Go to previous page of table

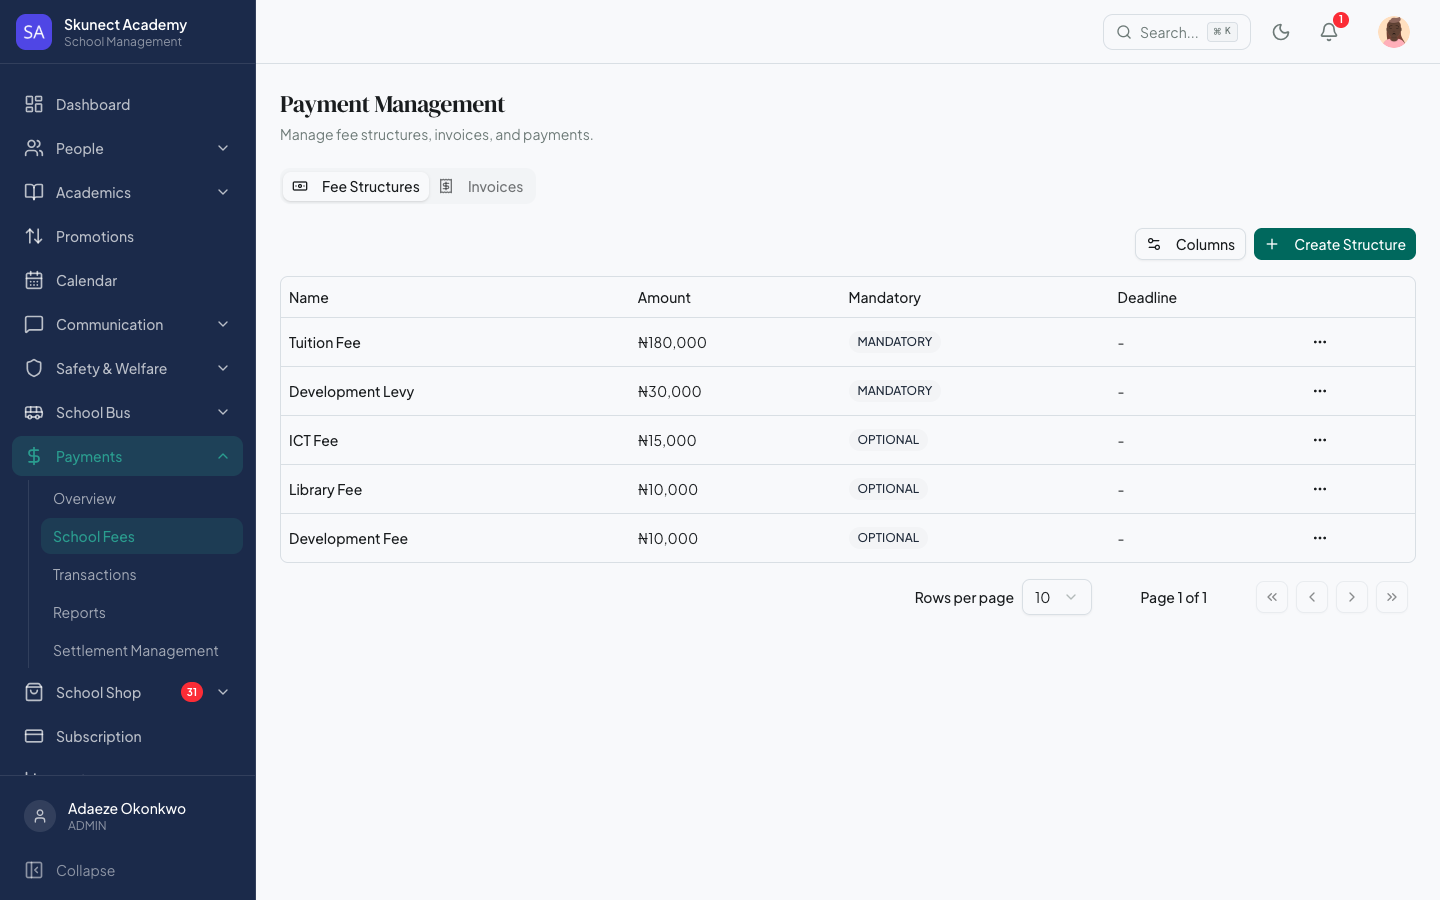point(1312,597)
